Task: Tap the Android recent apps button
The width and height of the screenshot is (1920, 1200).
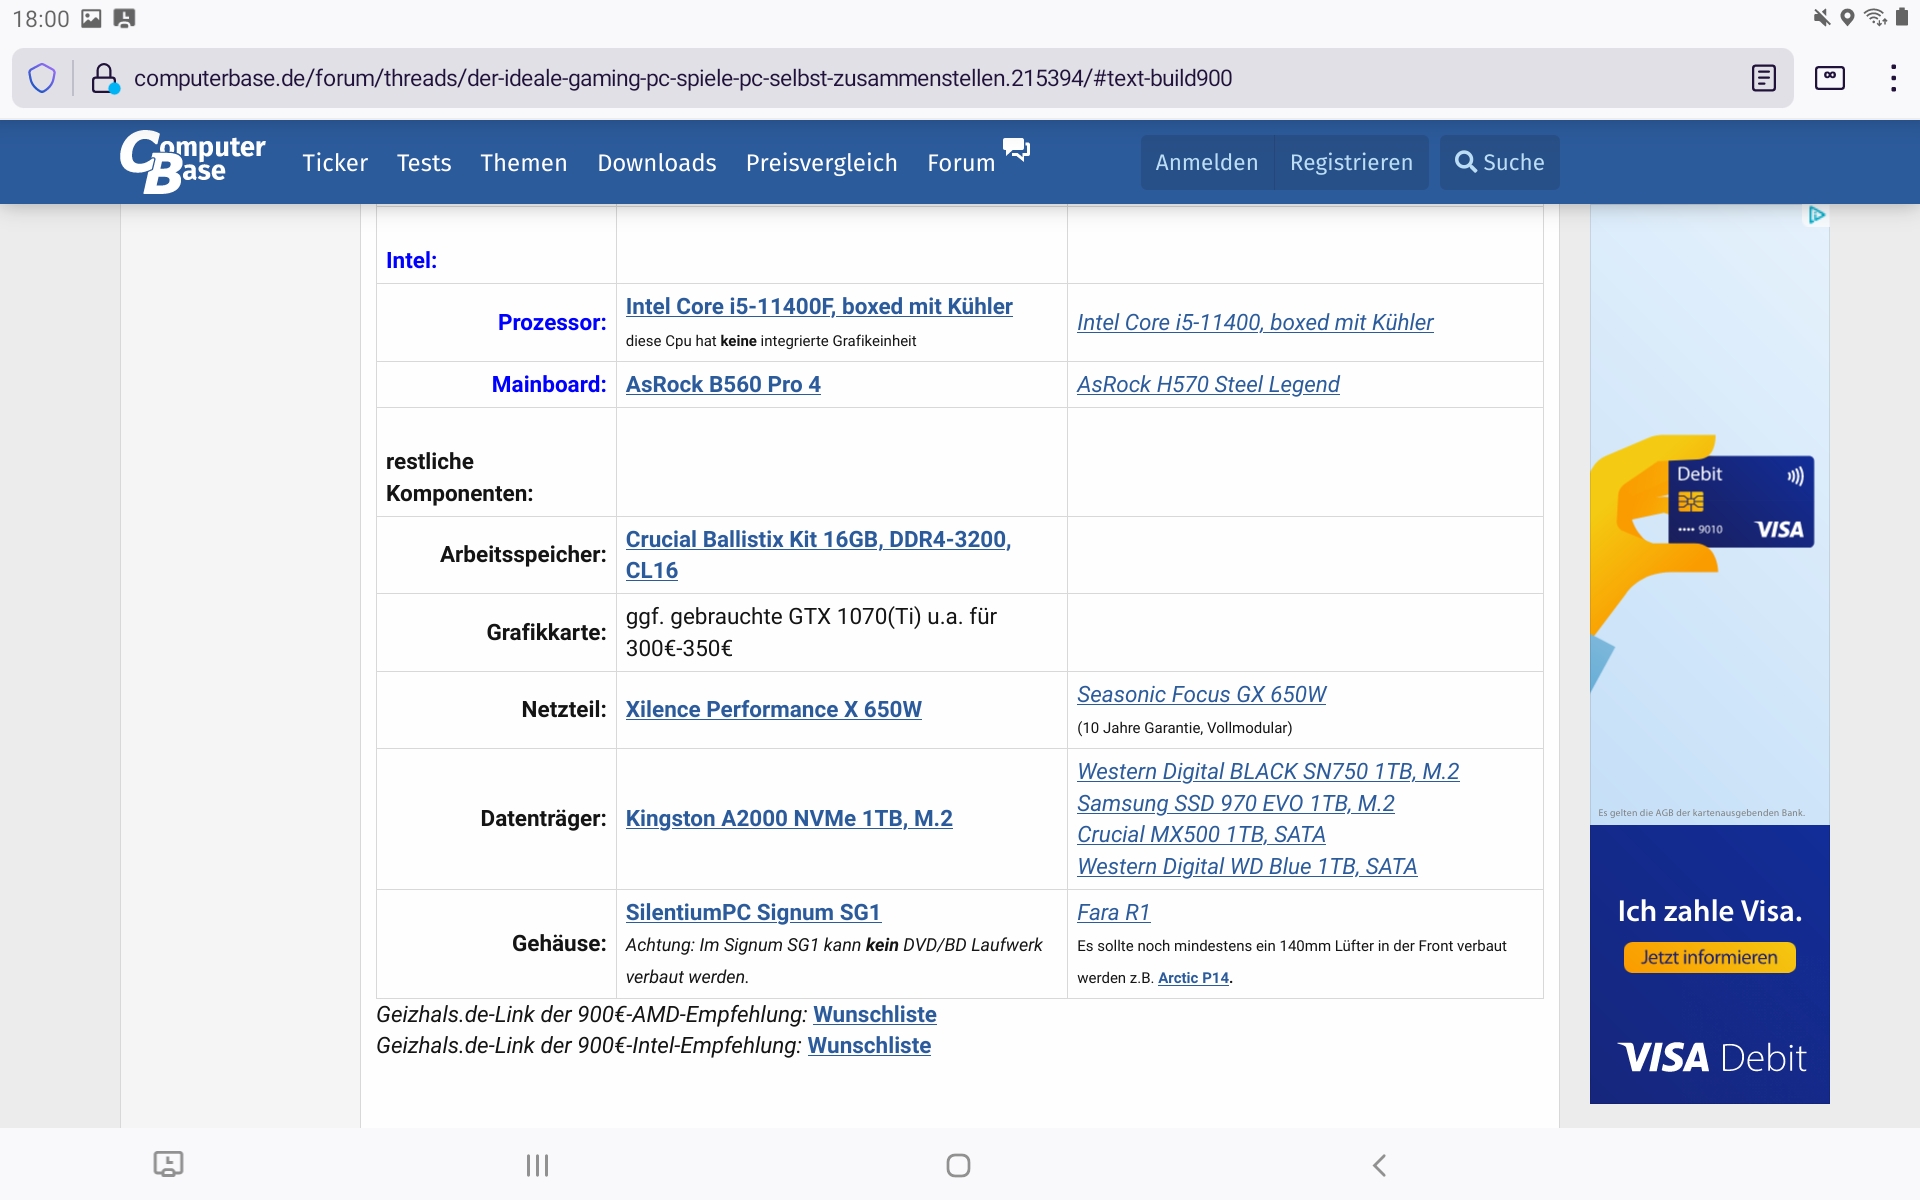Action: coord(537,1164)
